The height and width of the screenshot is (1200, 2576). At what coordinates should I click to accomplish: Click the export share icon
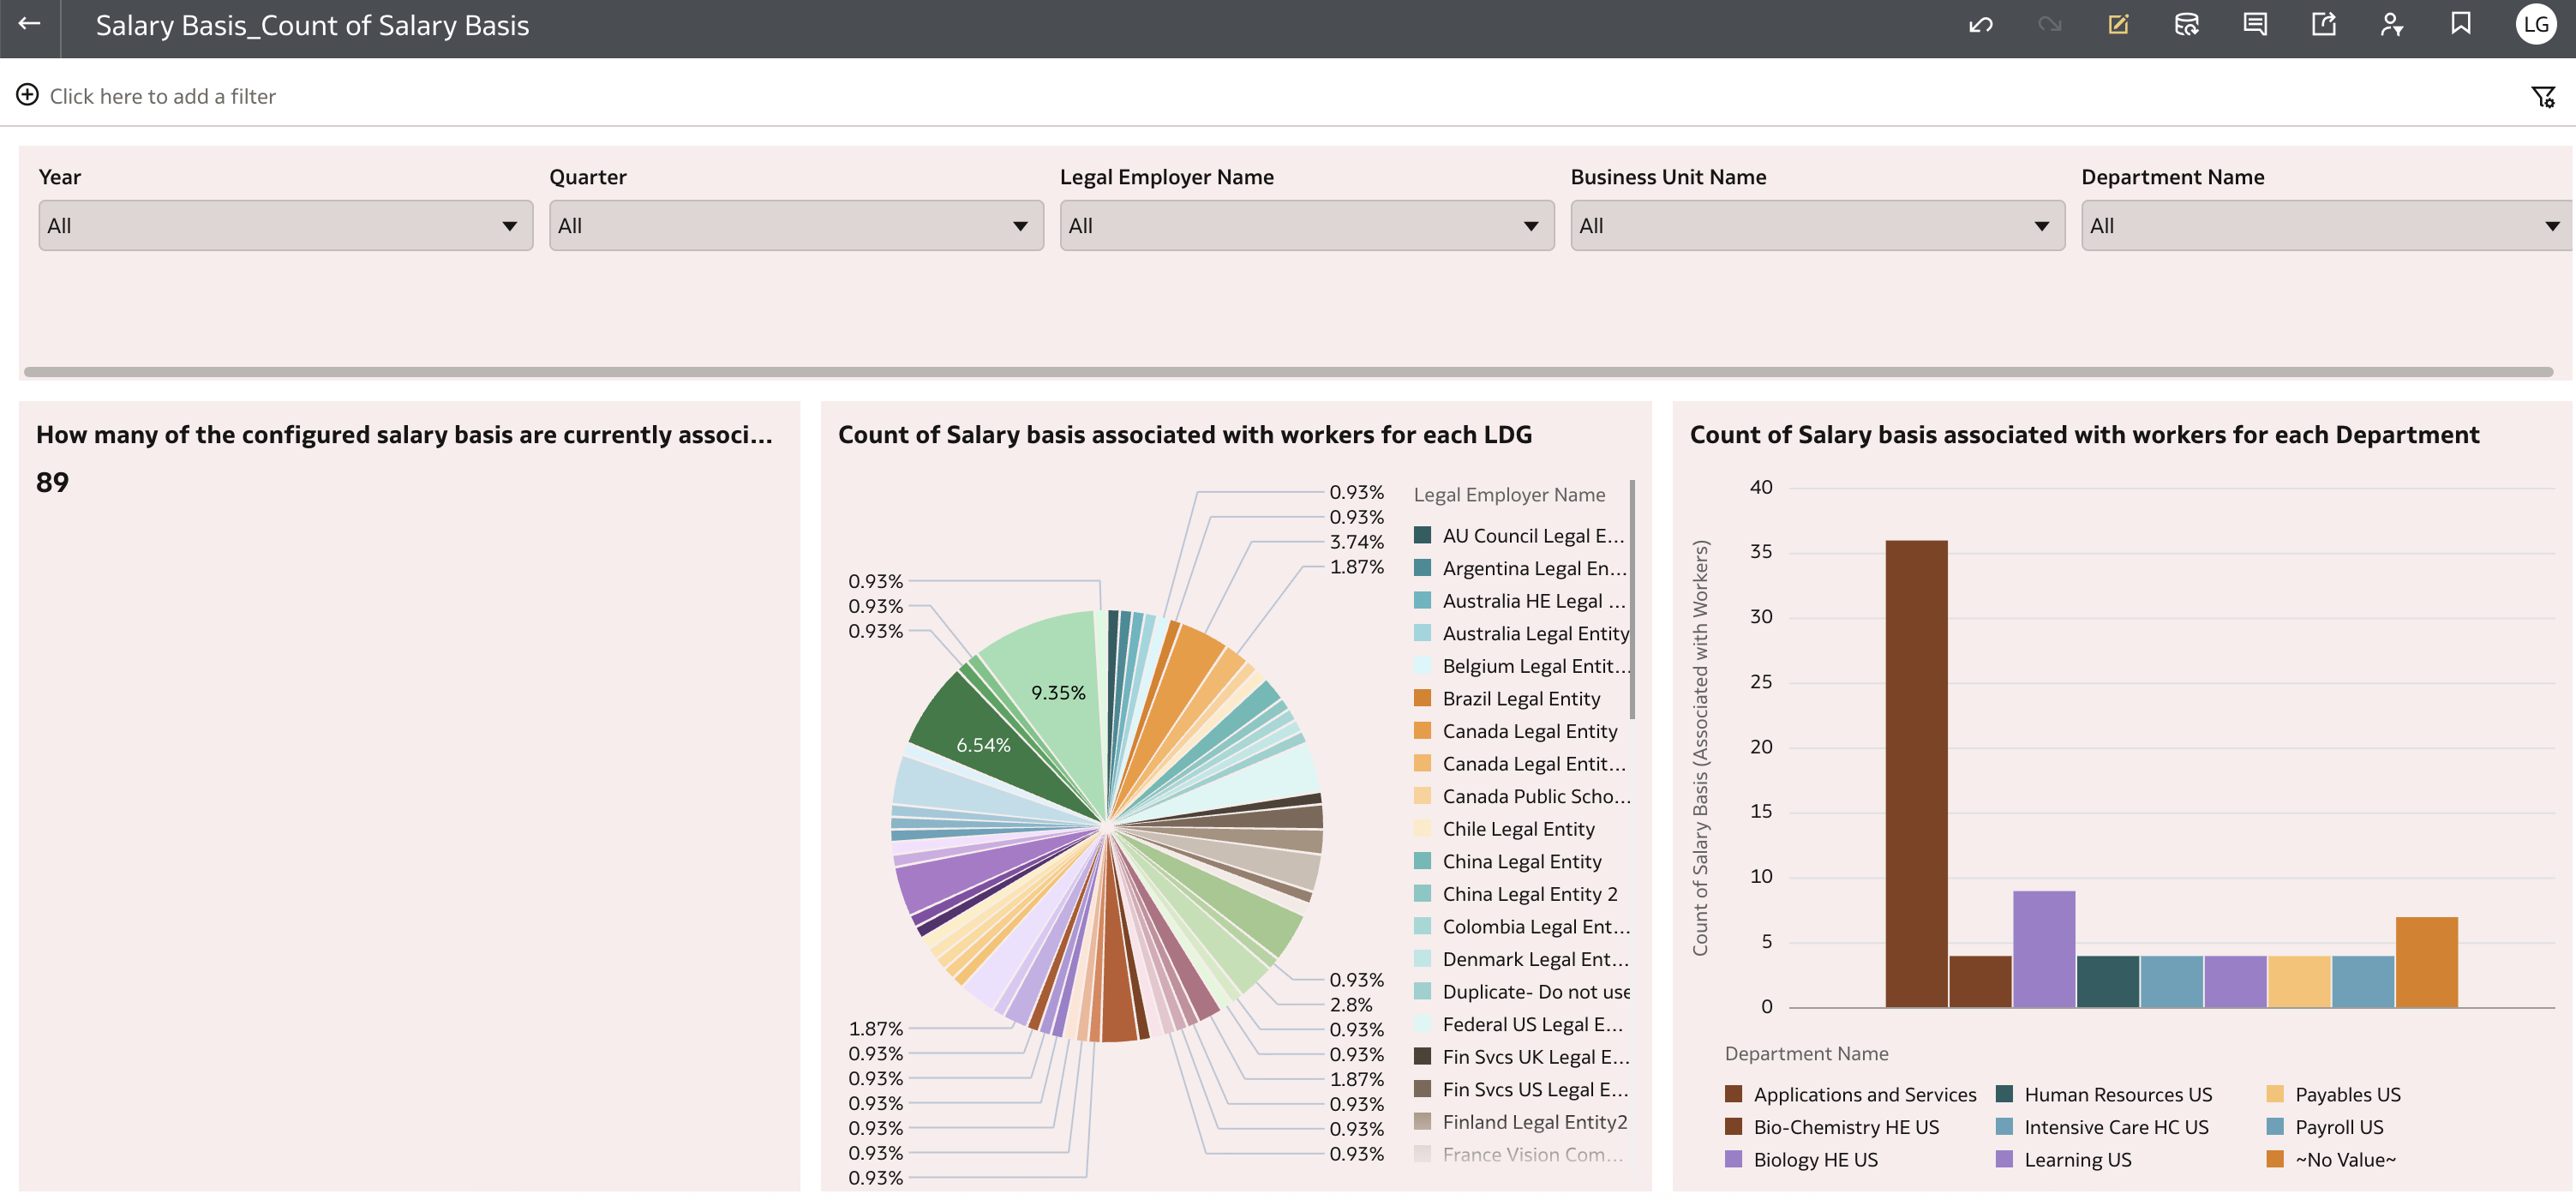[2323, 25]
